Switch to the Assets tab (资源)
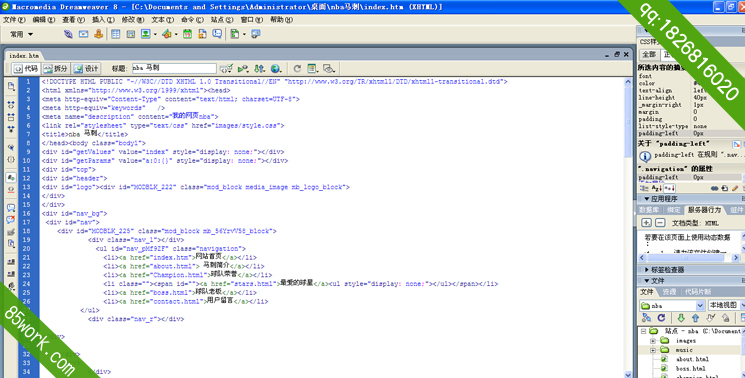 click(669, 292)
